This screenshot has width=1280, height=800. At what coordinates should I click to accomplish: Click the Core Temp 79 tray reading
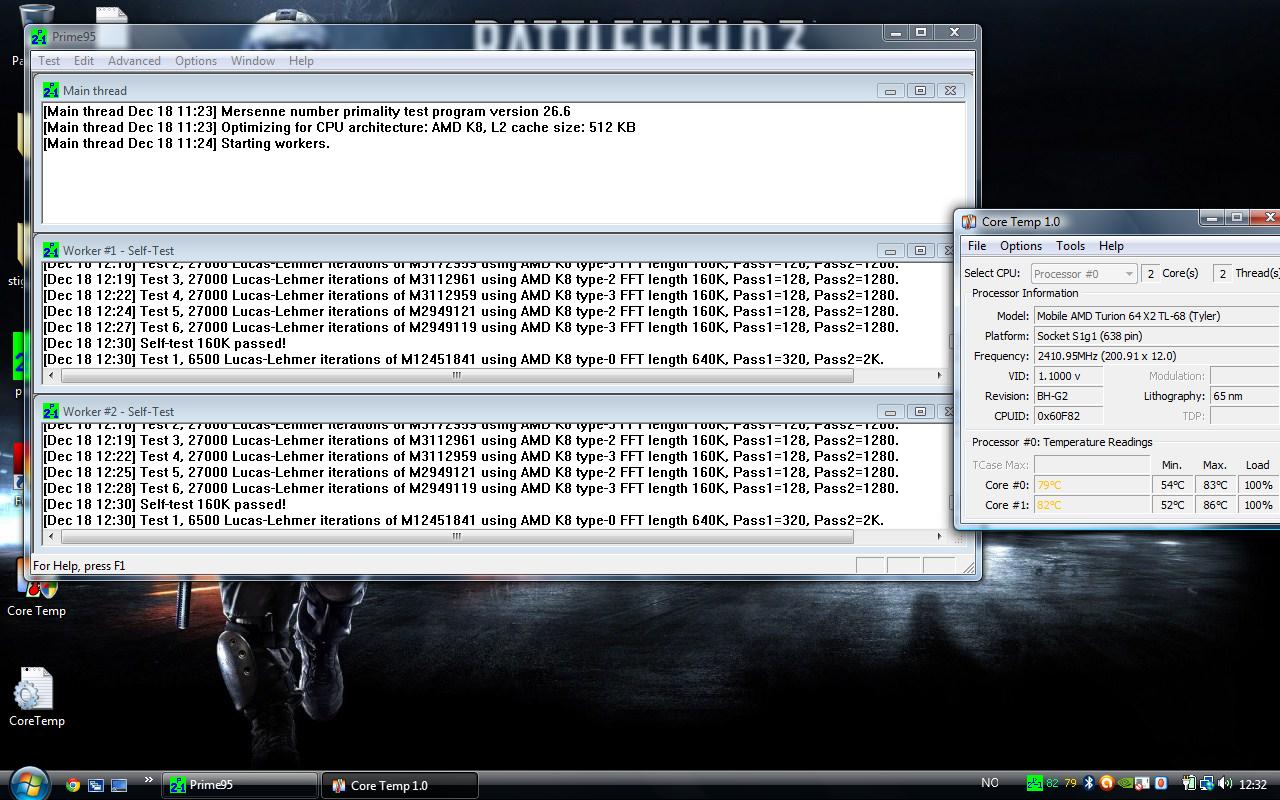tap(1070, 784)
